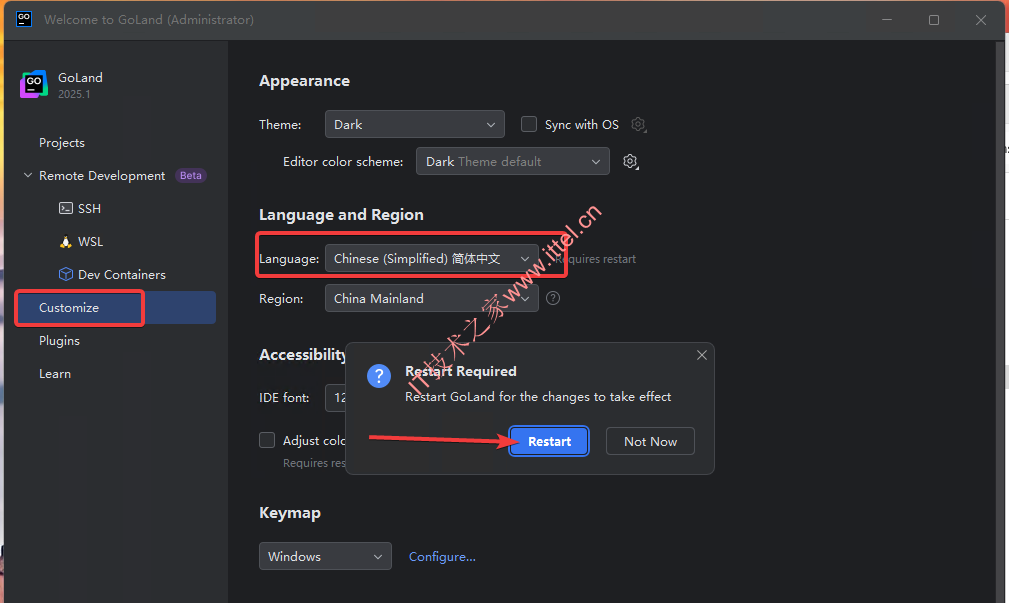Enable Sync with OS checkbox
This screenshot has width=1009, height=603.
(529, 124)
